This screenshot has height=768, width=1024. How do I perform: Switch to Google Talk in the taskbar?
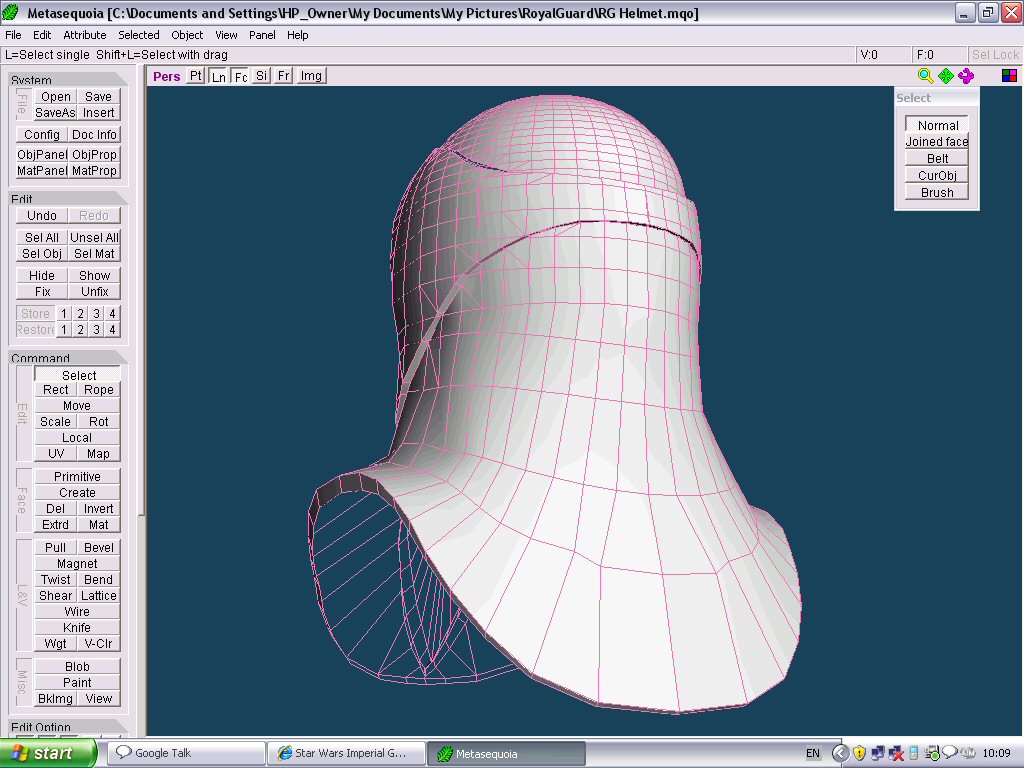(x=186, y=753)
